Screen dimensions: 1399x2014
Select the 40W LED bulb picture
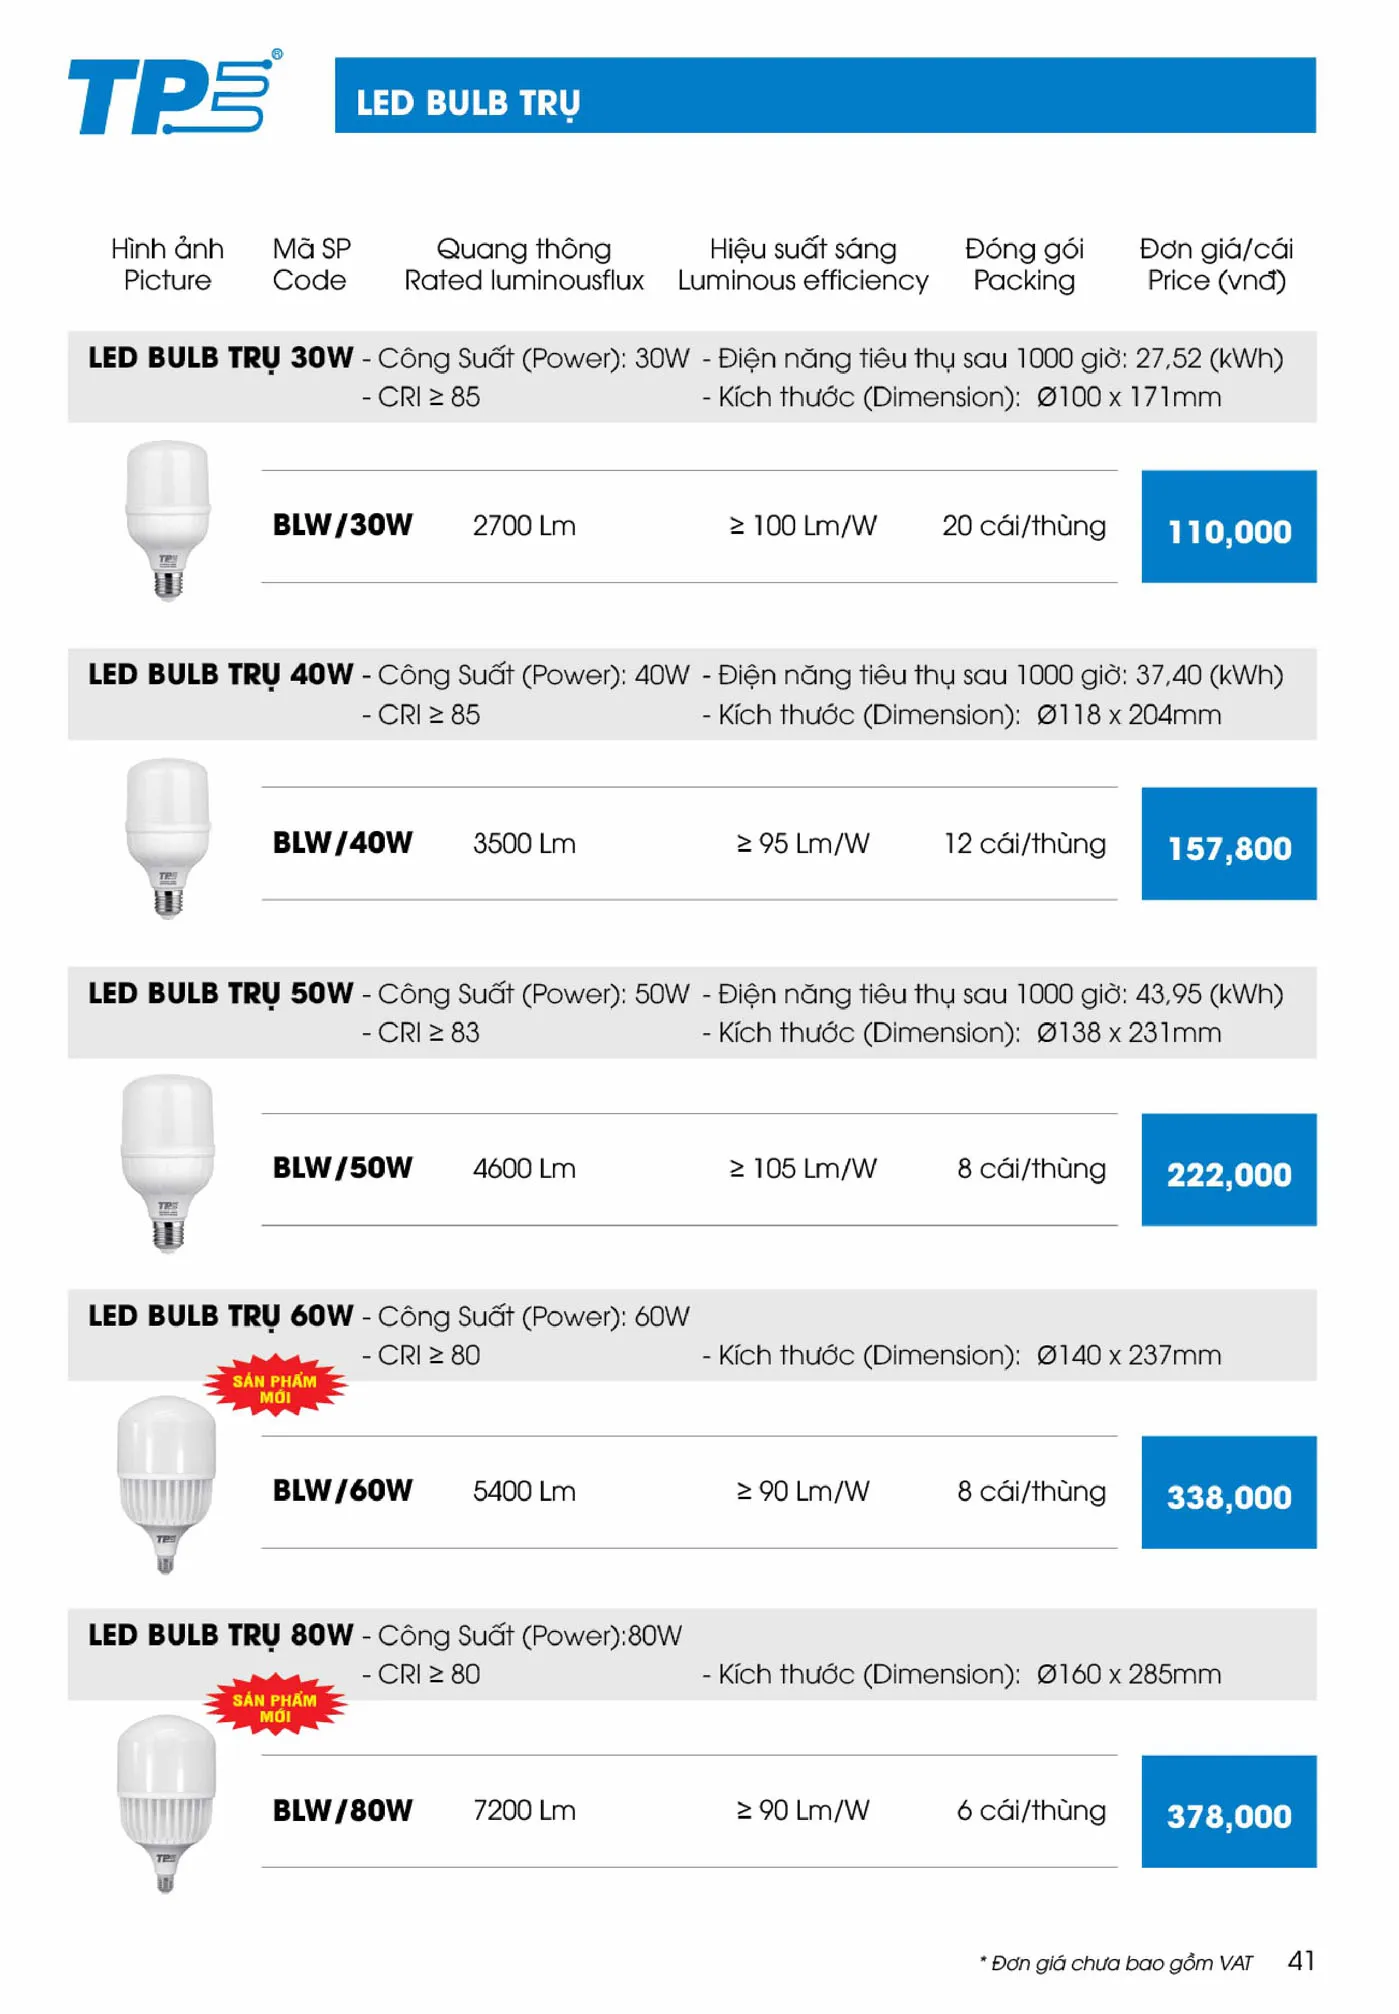coord(168,838)
